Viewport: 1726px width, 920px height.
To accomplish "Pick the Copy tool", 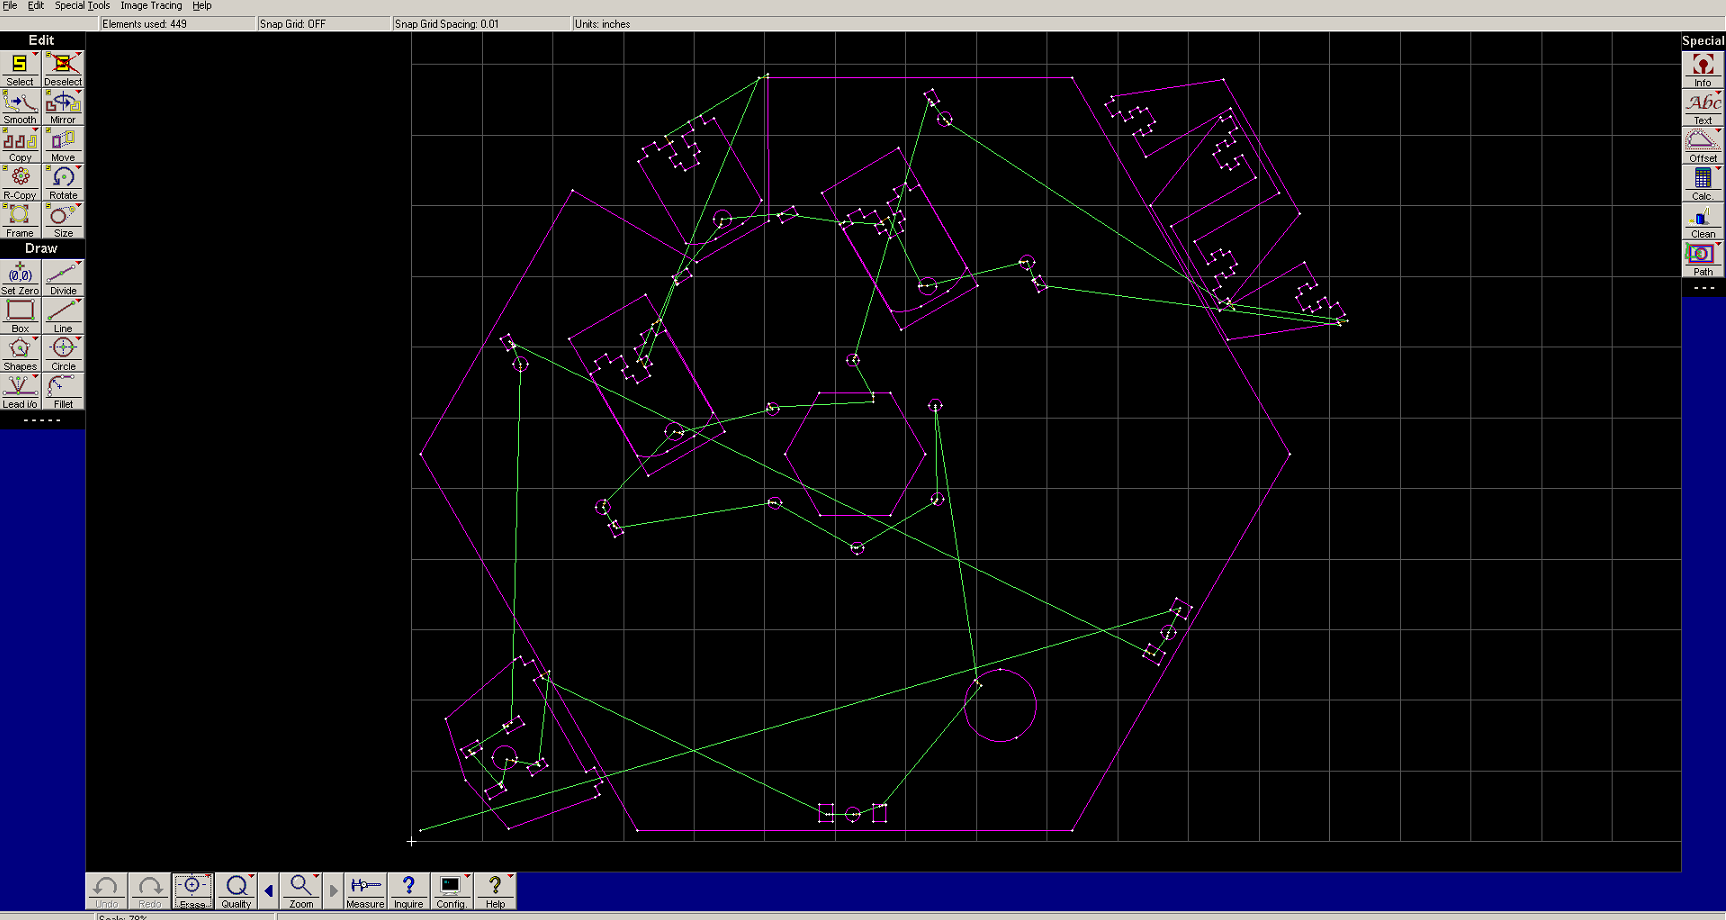I will [x=20, y=145].
